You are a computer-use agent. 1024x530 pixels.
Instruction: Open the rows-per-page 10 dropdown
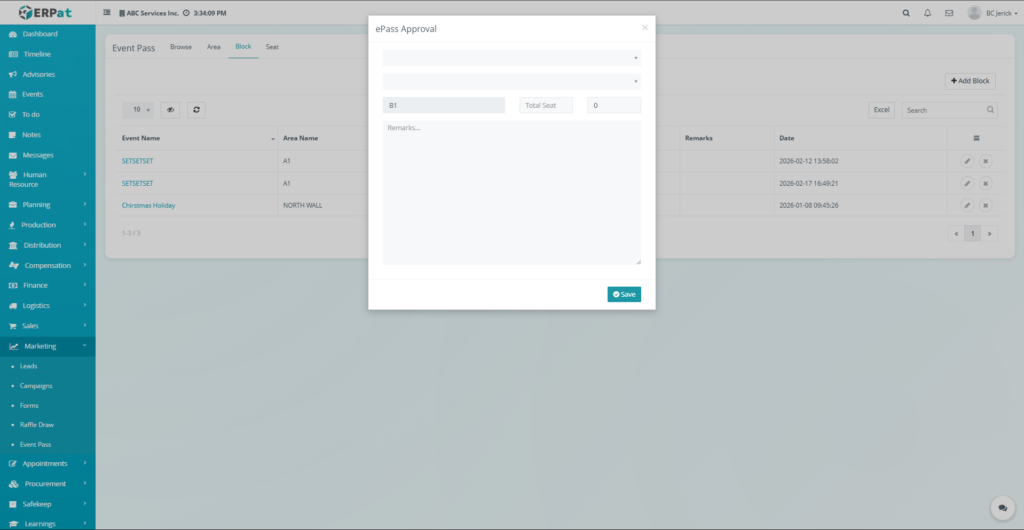point(138,110)
